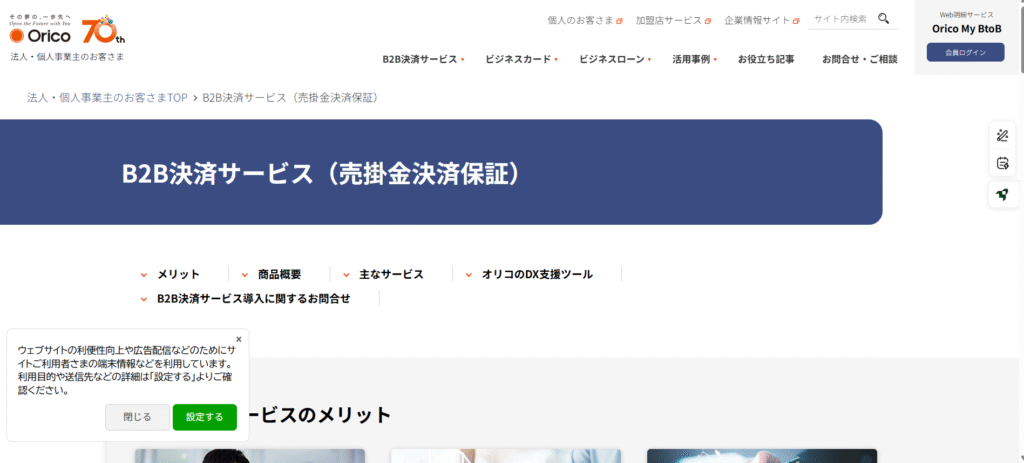Close cookie notice with X icon
1024x463 pixels.
point(238,339)
